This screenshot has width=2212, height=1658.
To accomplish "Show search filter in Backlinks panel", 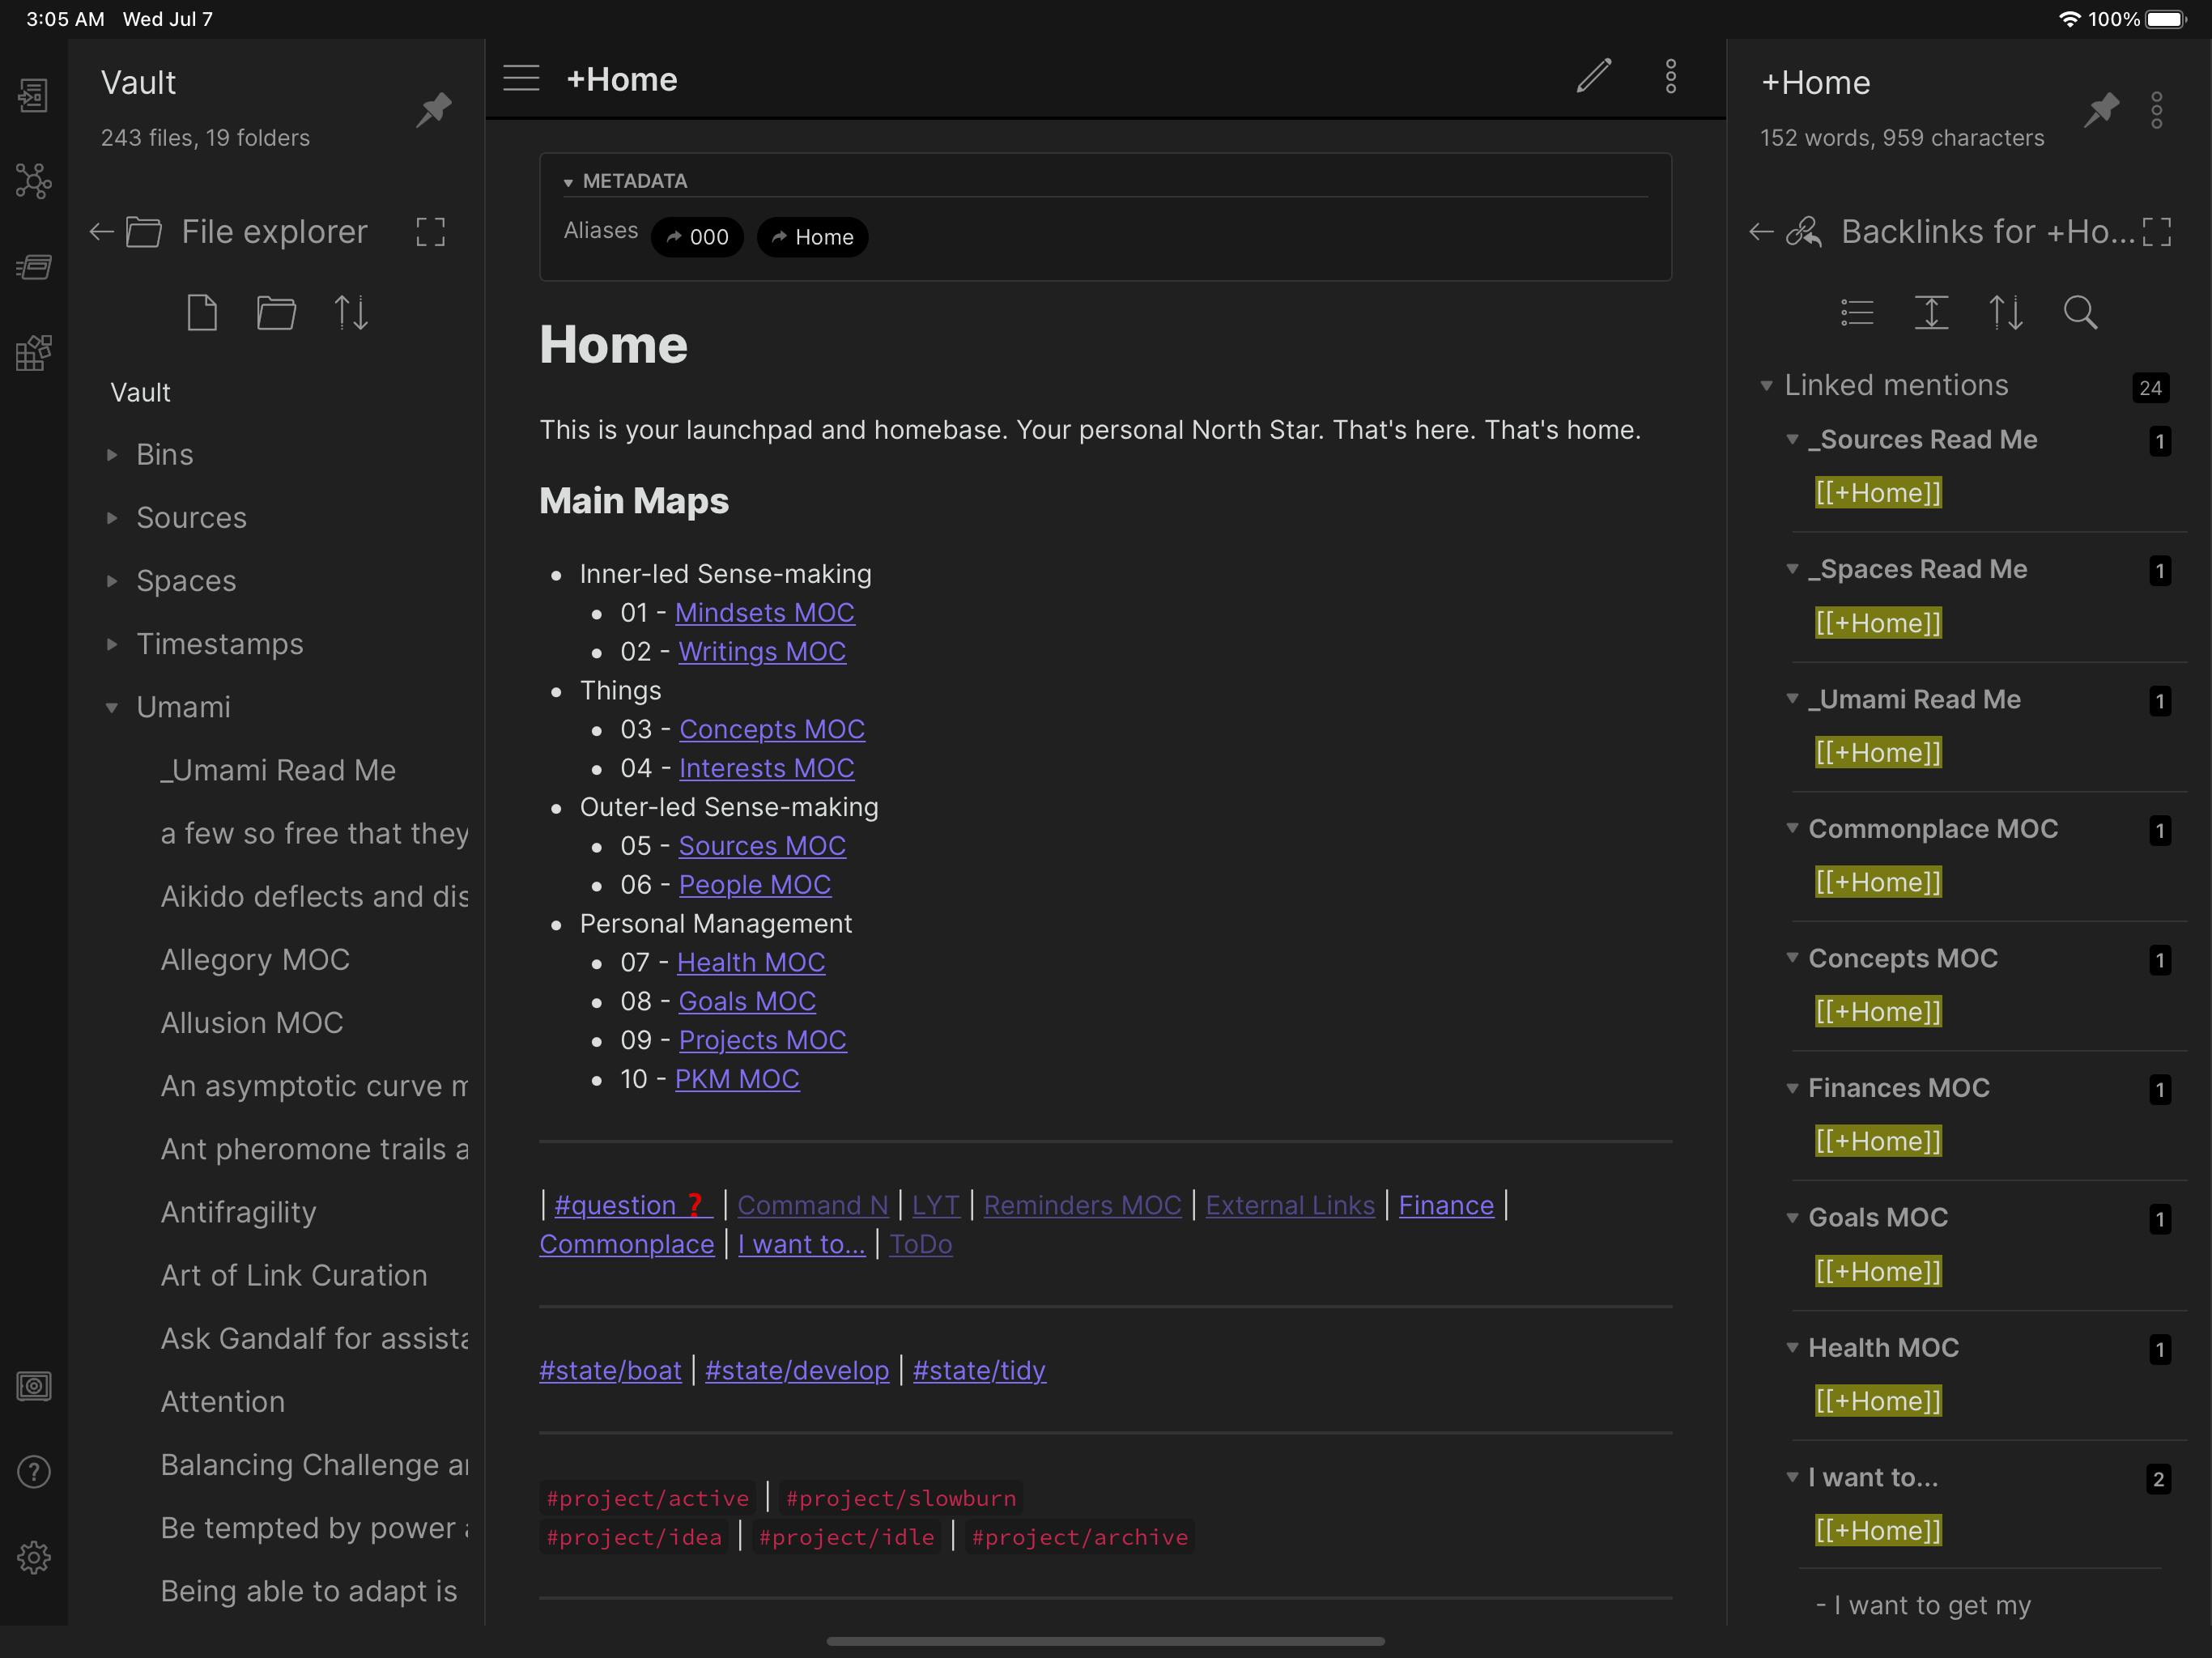I will (2080, 312).
